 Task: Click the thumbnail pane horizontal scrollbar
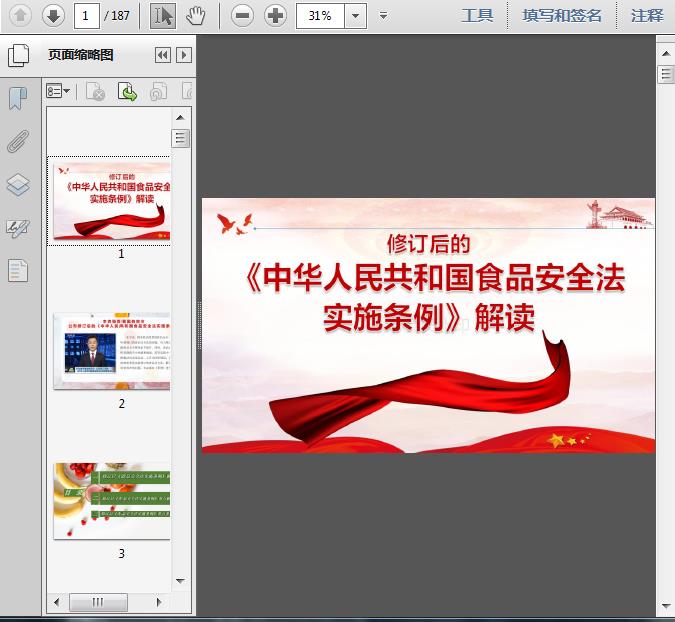pyautogui.click(x=108, y=602)
